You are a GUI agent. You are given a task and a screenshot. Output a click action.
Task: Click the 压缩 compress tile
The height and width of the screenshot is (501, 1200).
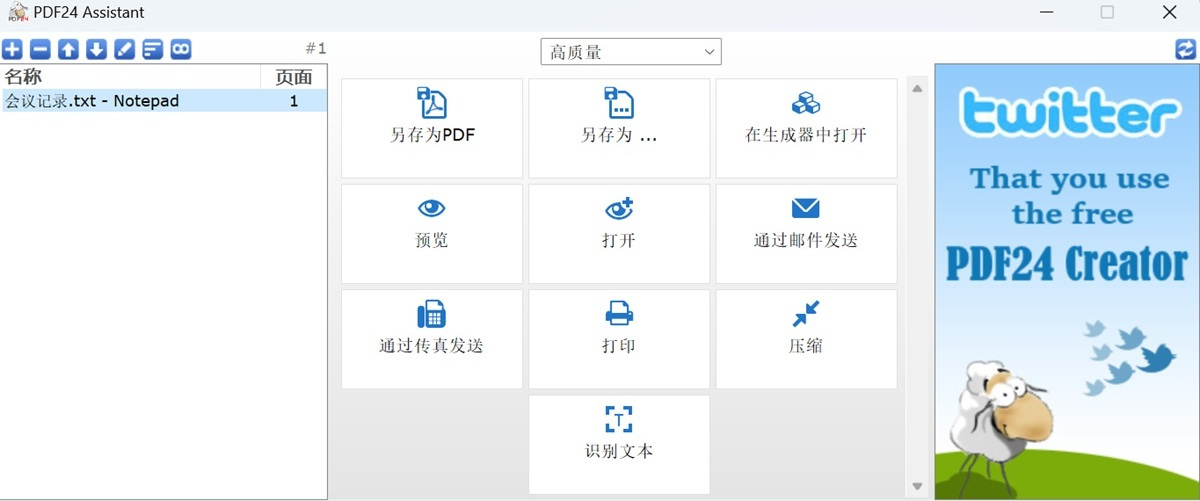(806, 339)
